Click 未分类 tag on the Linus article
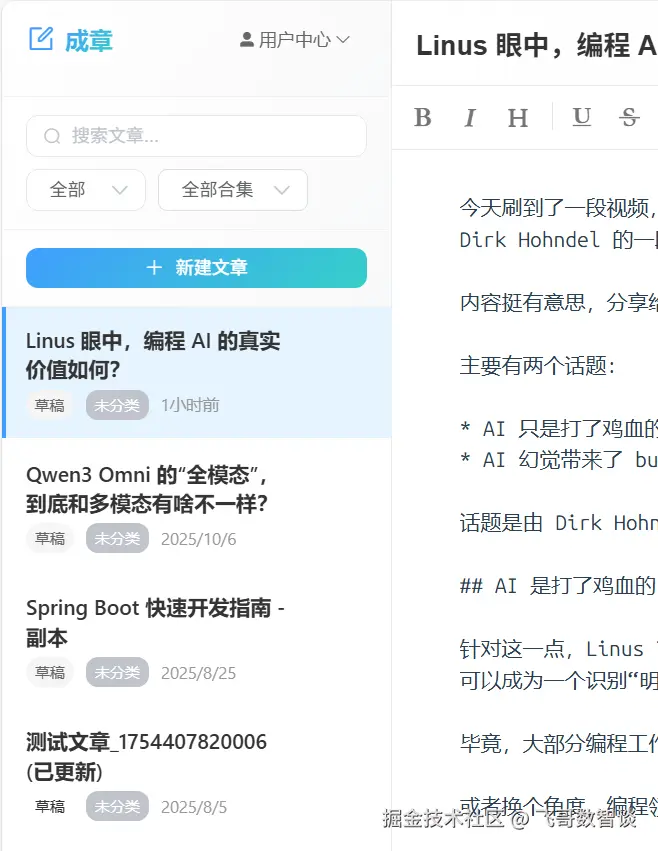This screenshot has height=851, width=658. tap(117, 405)
